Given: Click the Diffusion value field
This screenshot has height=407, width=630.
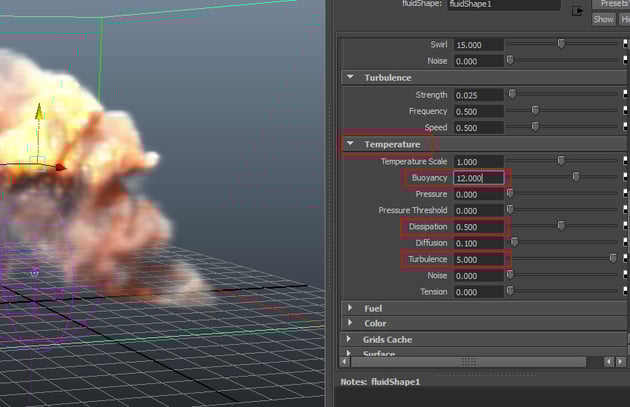Looking at the screenshot, I should [x=479, y=243].
